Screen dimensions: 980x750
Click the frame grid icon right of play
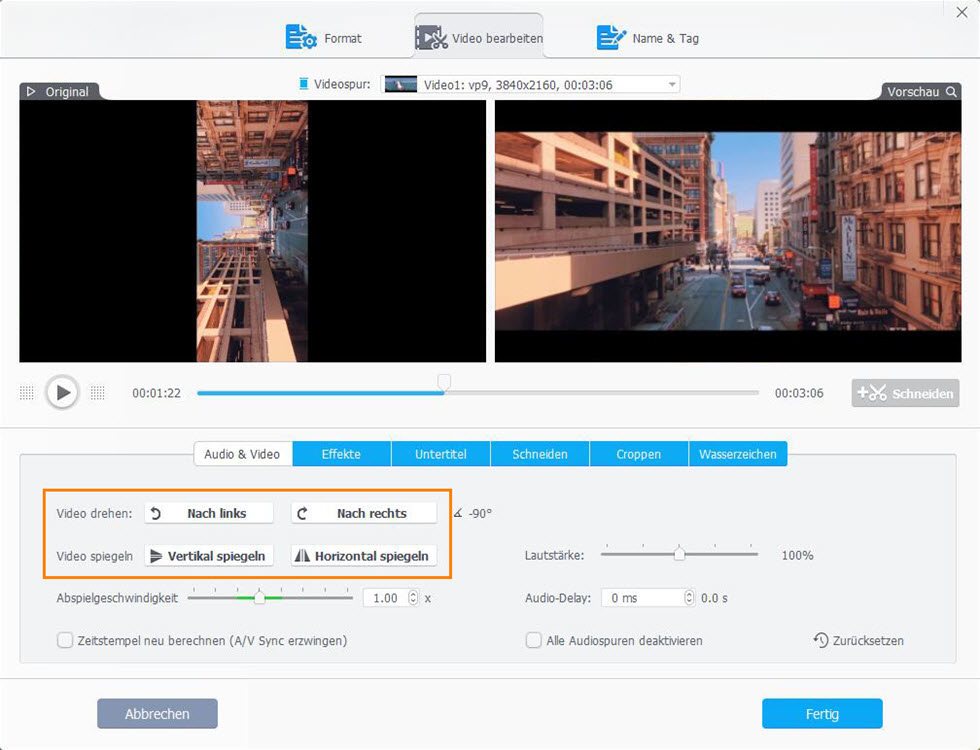point(97,393)
